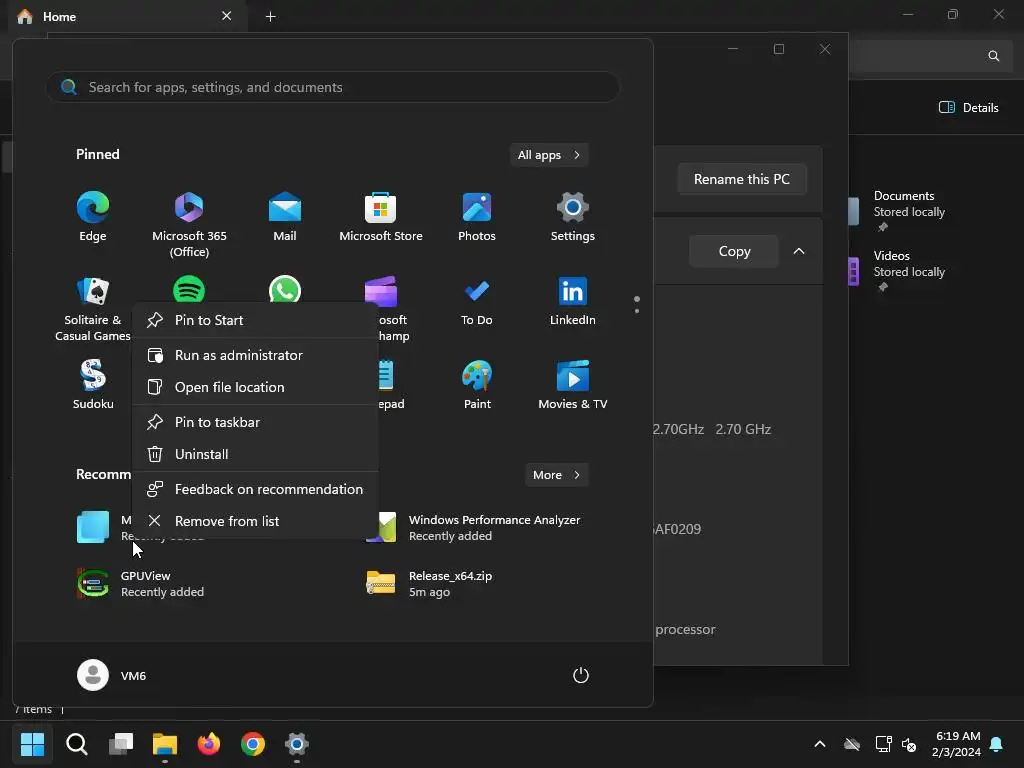Open notification bell in system tray
Image resolution: width=1024 pixels, height=768 pixels.
[996, 744]
